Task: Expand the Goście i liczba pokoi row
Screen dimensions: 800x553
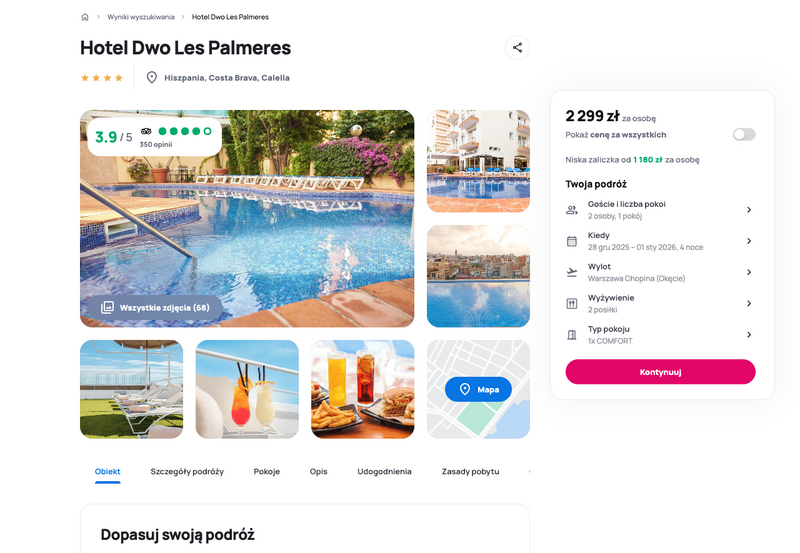Action: click(660, 210)
